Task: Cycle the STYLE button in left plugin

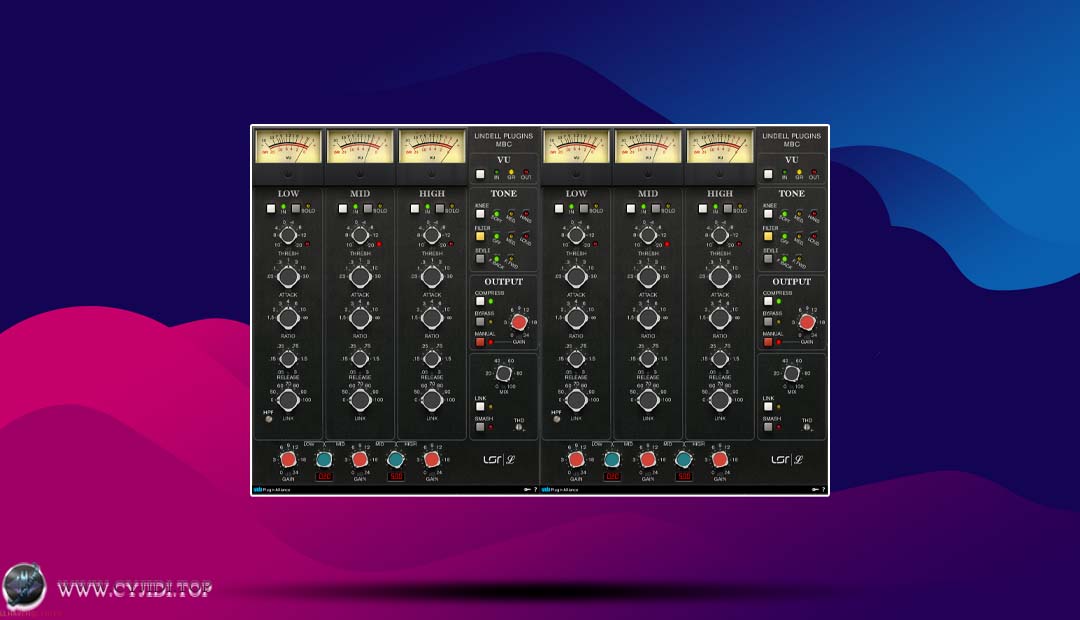Action: (x=480, y=259)
